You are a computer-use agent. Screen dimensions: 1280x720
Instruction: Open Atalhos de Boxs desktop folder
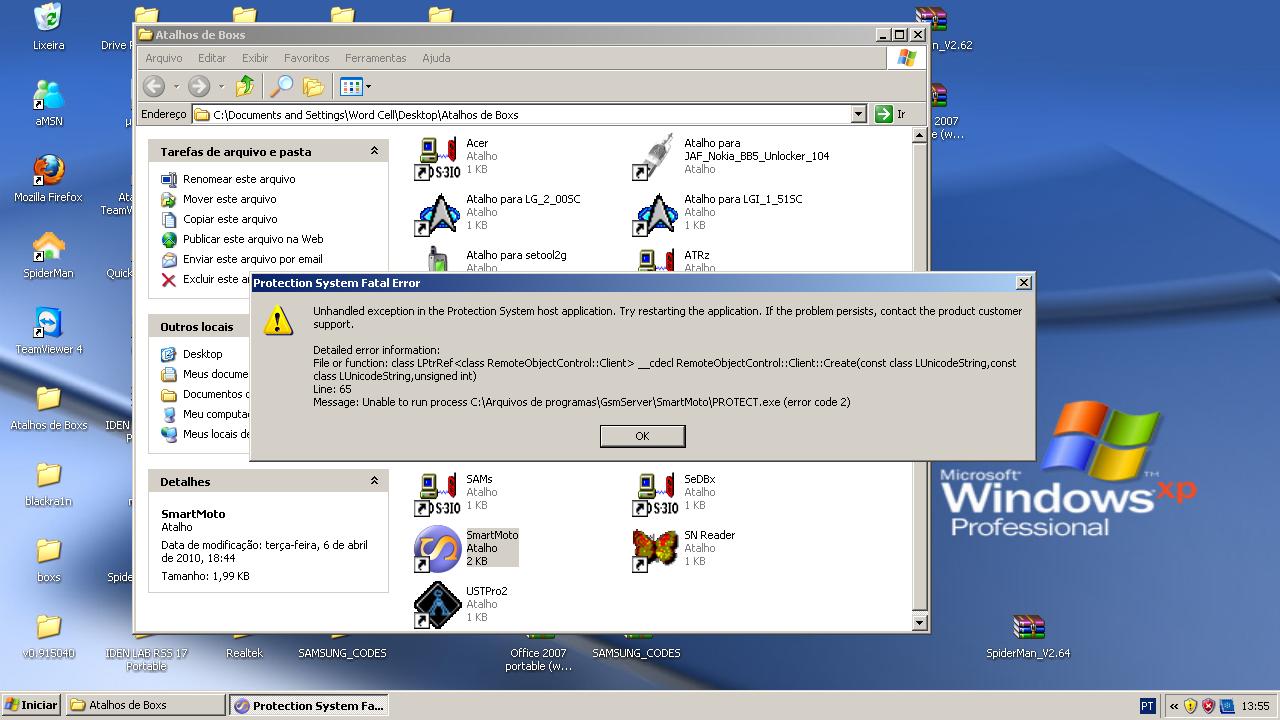click(48, 407)
